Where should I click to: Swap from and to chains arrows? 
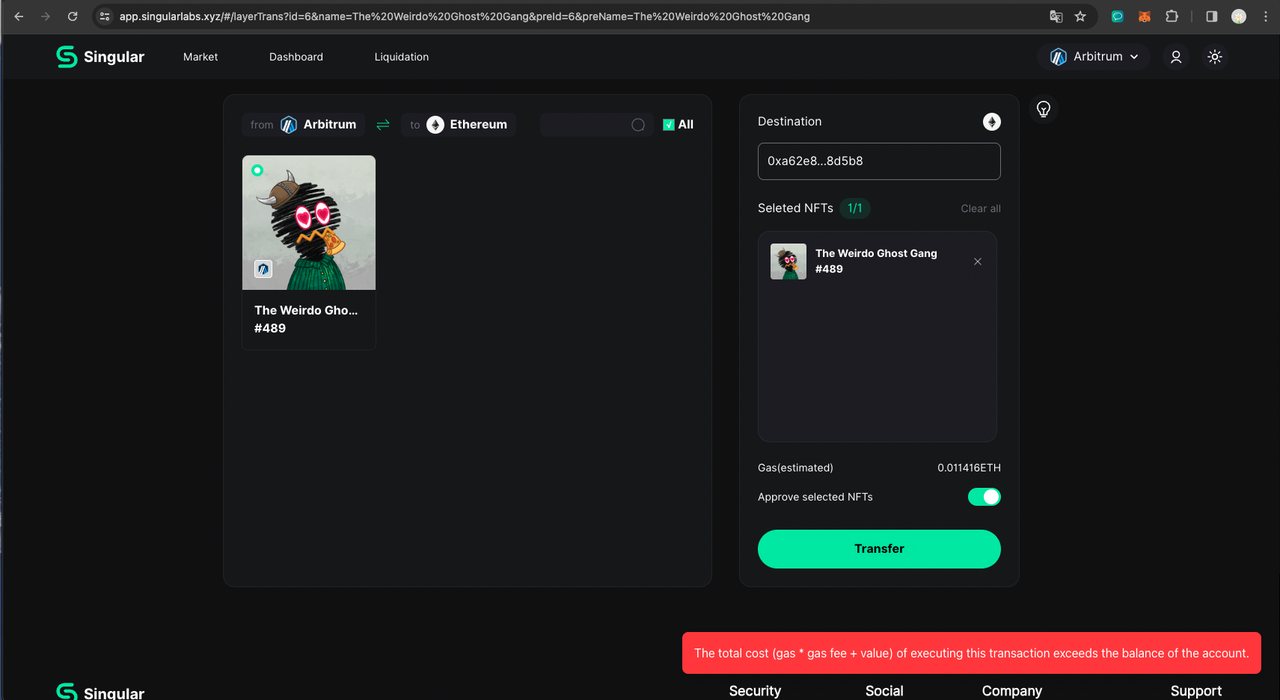(383, 125)
